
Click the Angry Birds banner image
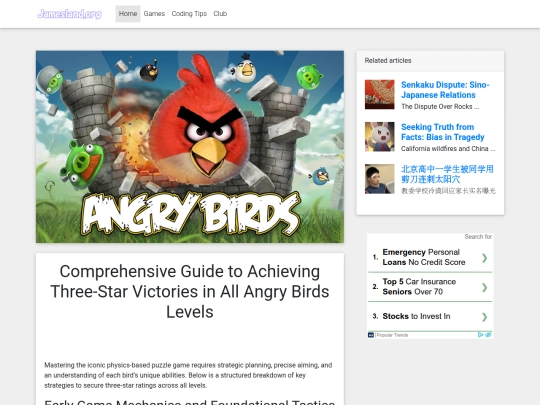coord(190,147)
